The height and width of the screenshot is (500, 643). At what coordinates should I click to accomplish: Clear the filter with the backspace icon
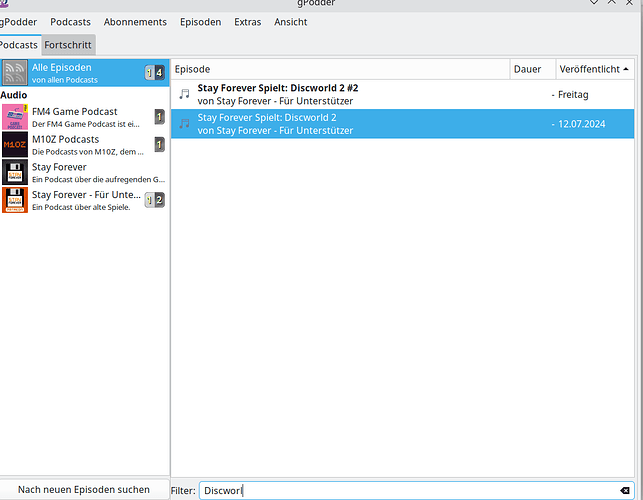click(x=625, y=491)
